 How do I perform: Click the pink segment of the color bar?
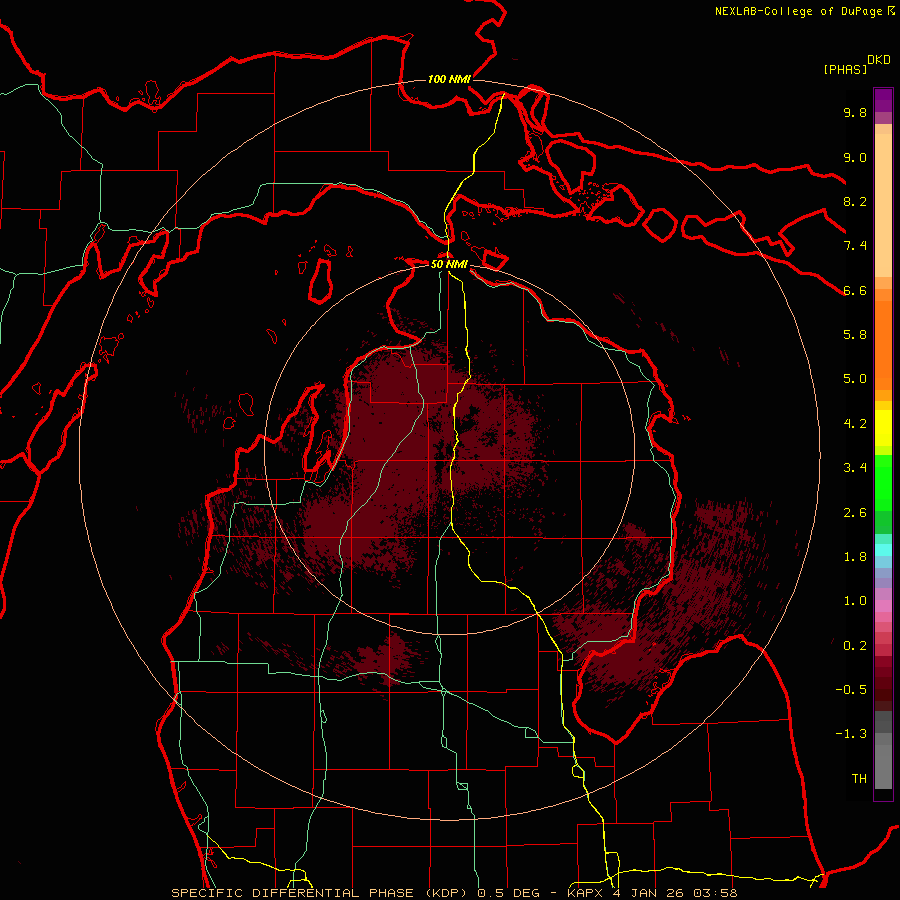[x=883, y=606]
